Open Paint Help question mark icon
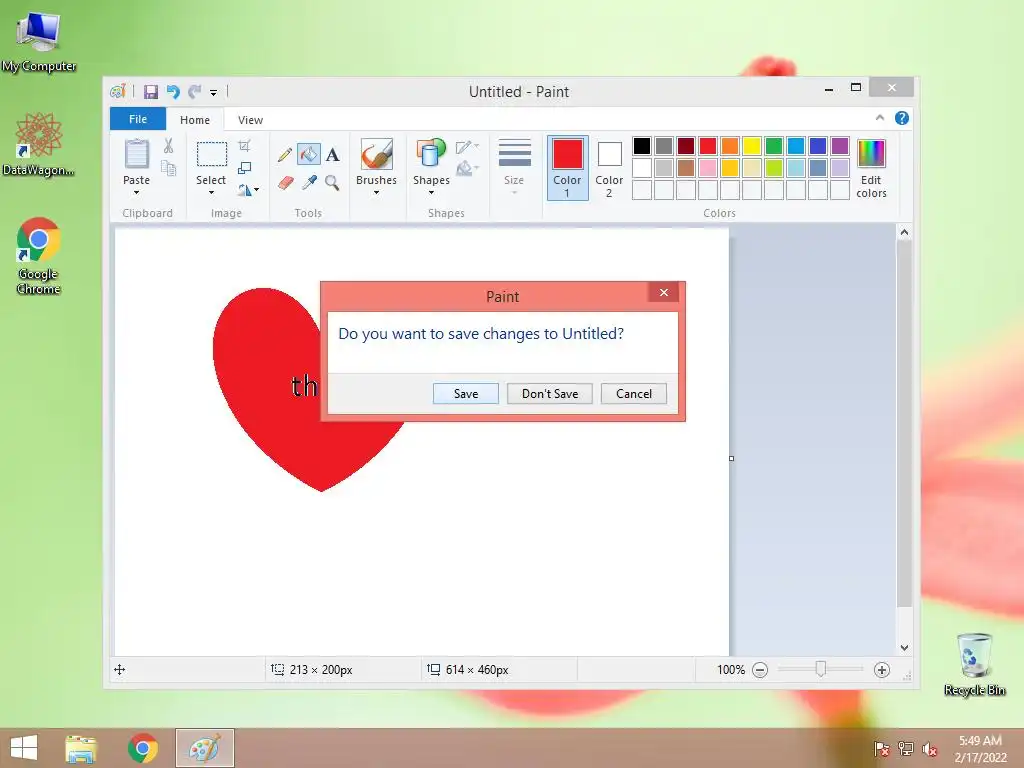Screen dimensions: 1024x768 (902, 118)
